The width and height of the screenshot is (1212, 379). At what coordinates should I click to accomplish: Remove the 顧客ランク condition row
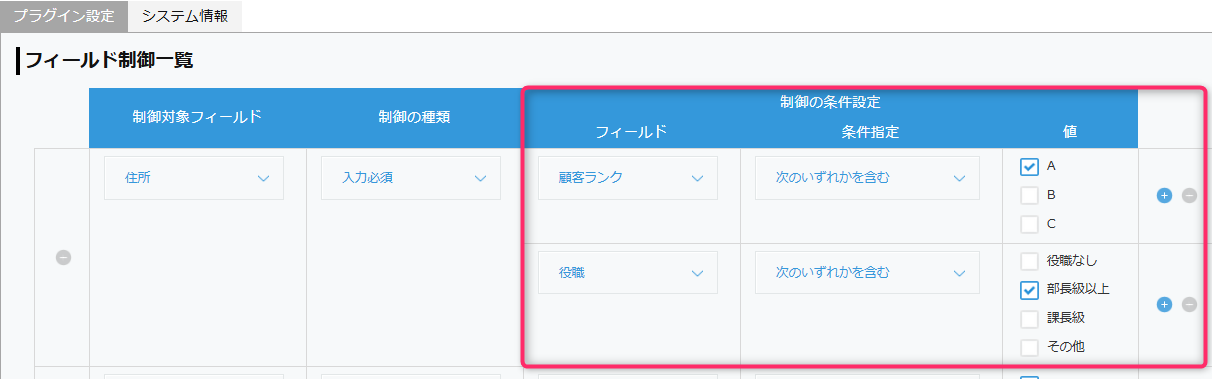click(1189, 196)
